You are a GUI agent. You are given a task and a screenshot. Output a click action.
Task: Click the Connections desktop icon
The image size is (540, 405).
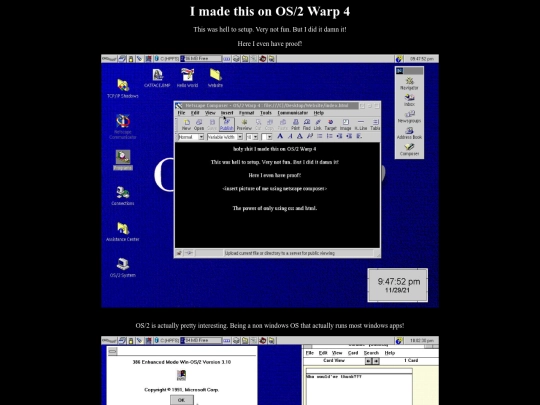(123, 196)
